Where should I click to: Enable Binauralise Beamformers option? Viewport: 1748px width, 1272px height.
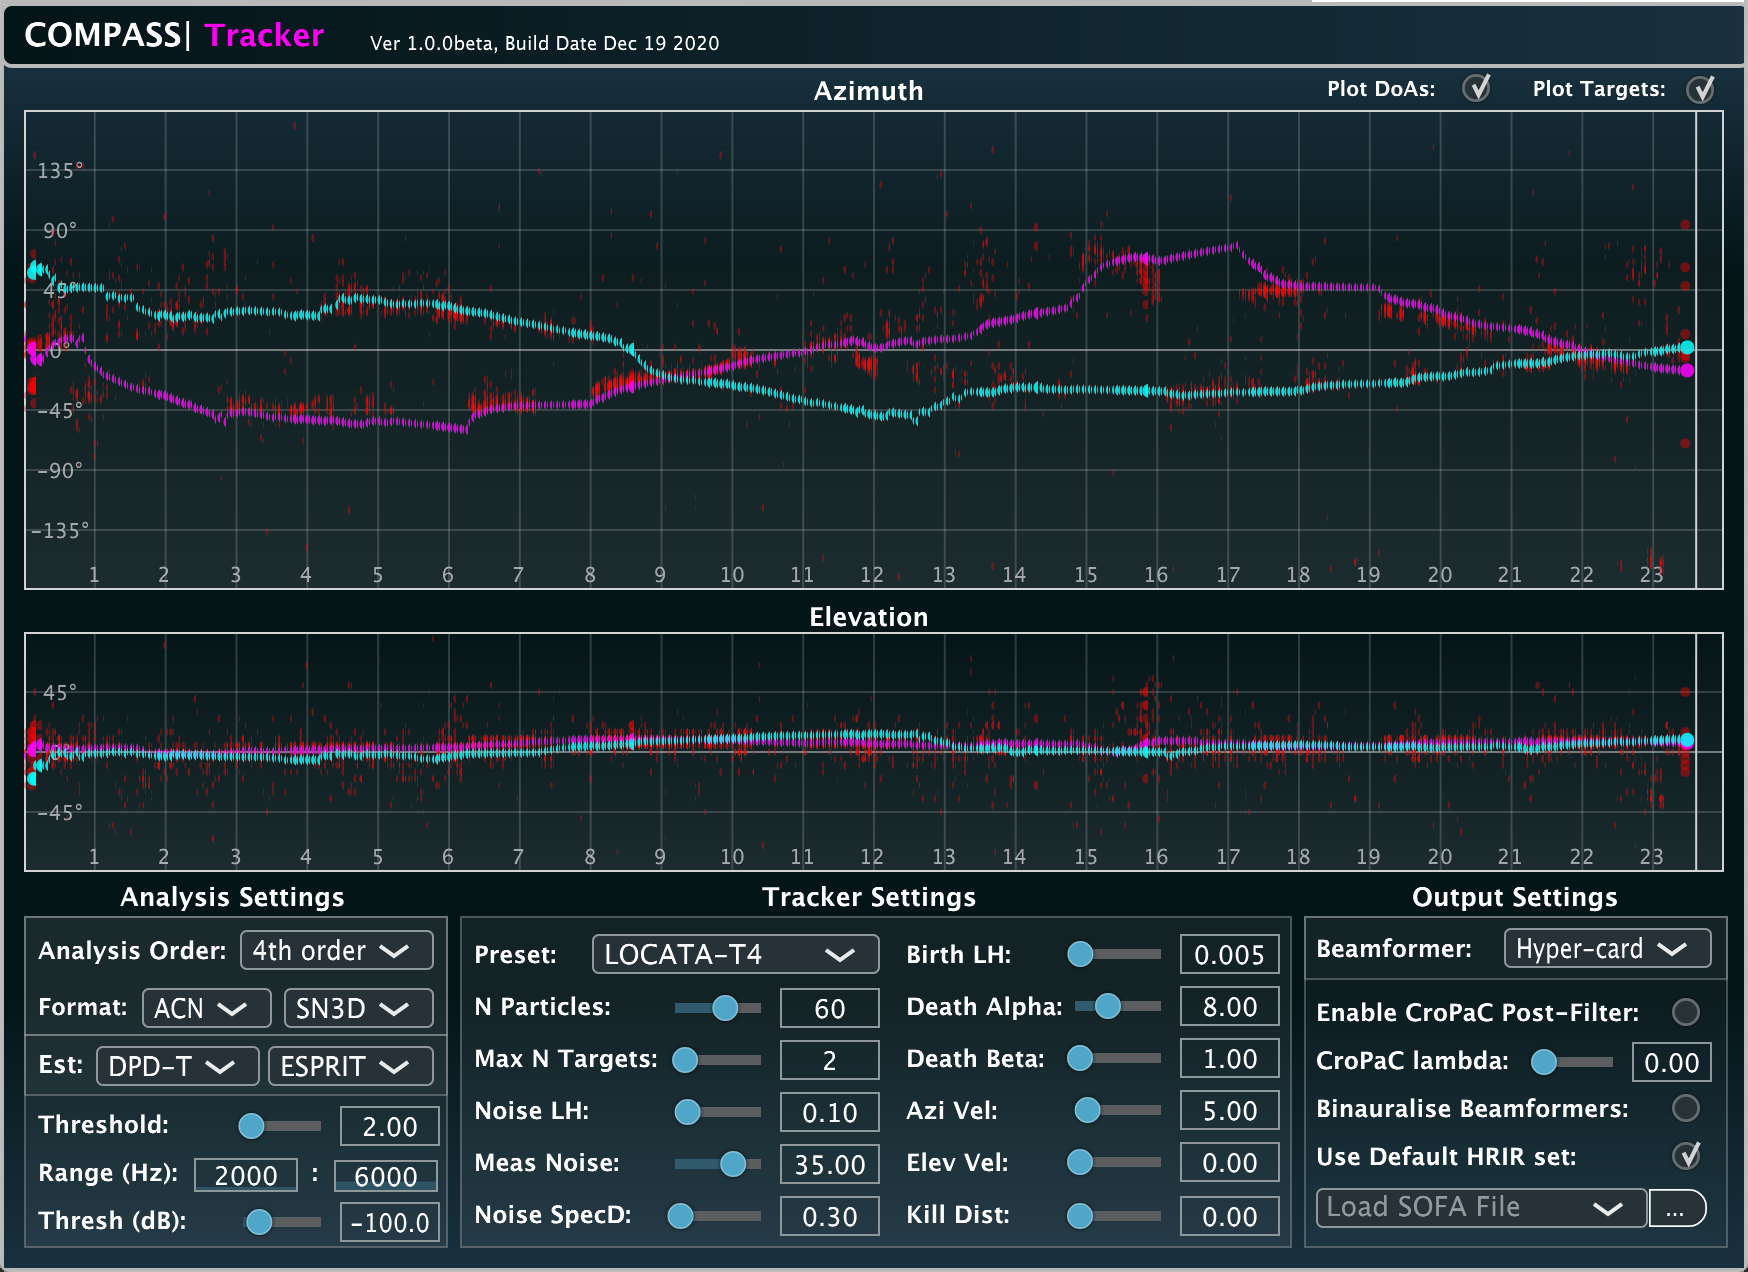coord(1686,1108)
